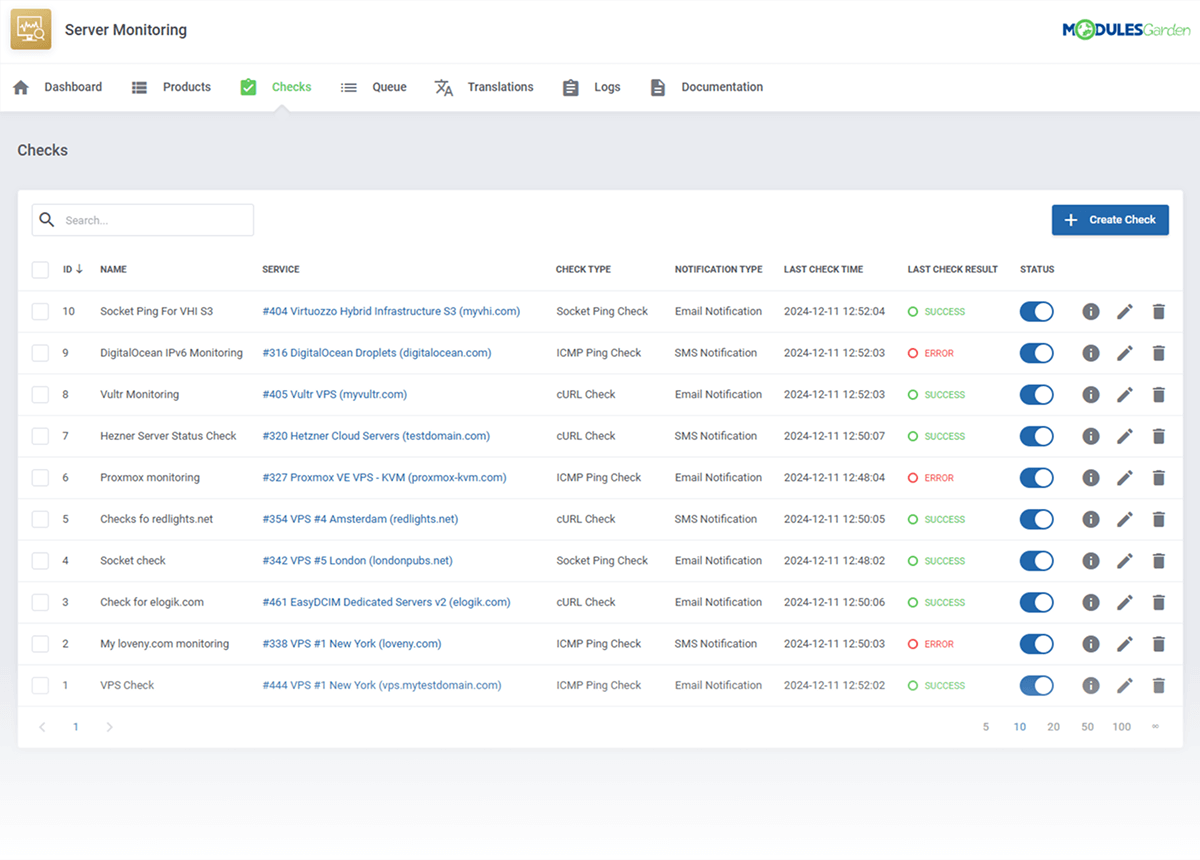Toggle the VPS Check status switch
This screenshot has height=860, width=1200.
(x=1037, y=685)
